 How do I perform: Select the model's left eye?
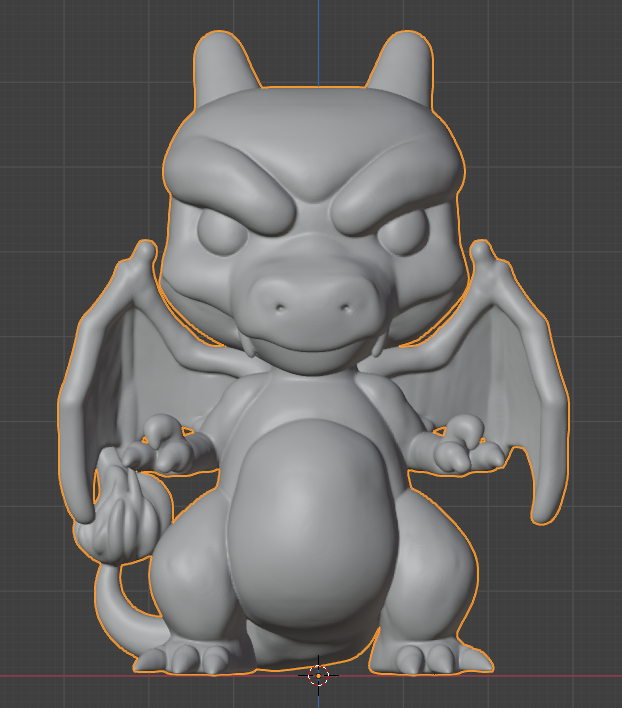[221, 233]
